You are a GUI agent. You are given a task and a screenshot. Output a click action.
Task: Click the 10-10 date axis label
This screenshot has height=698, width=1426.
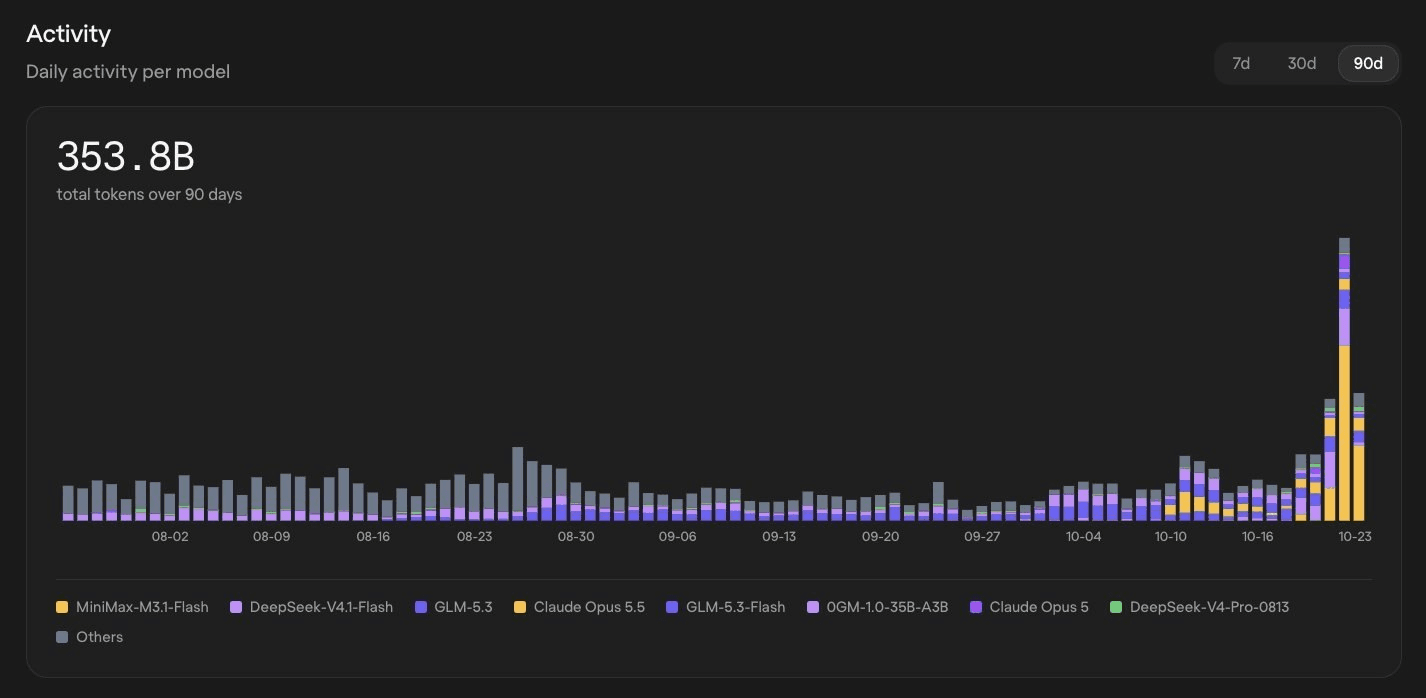point(1170,537)
